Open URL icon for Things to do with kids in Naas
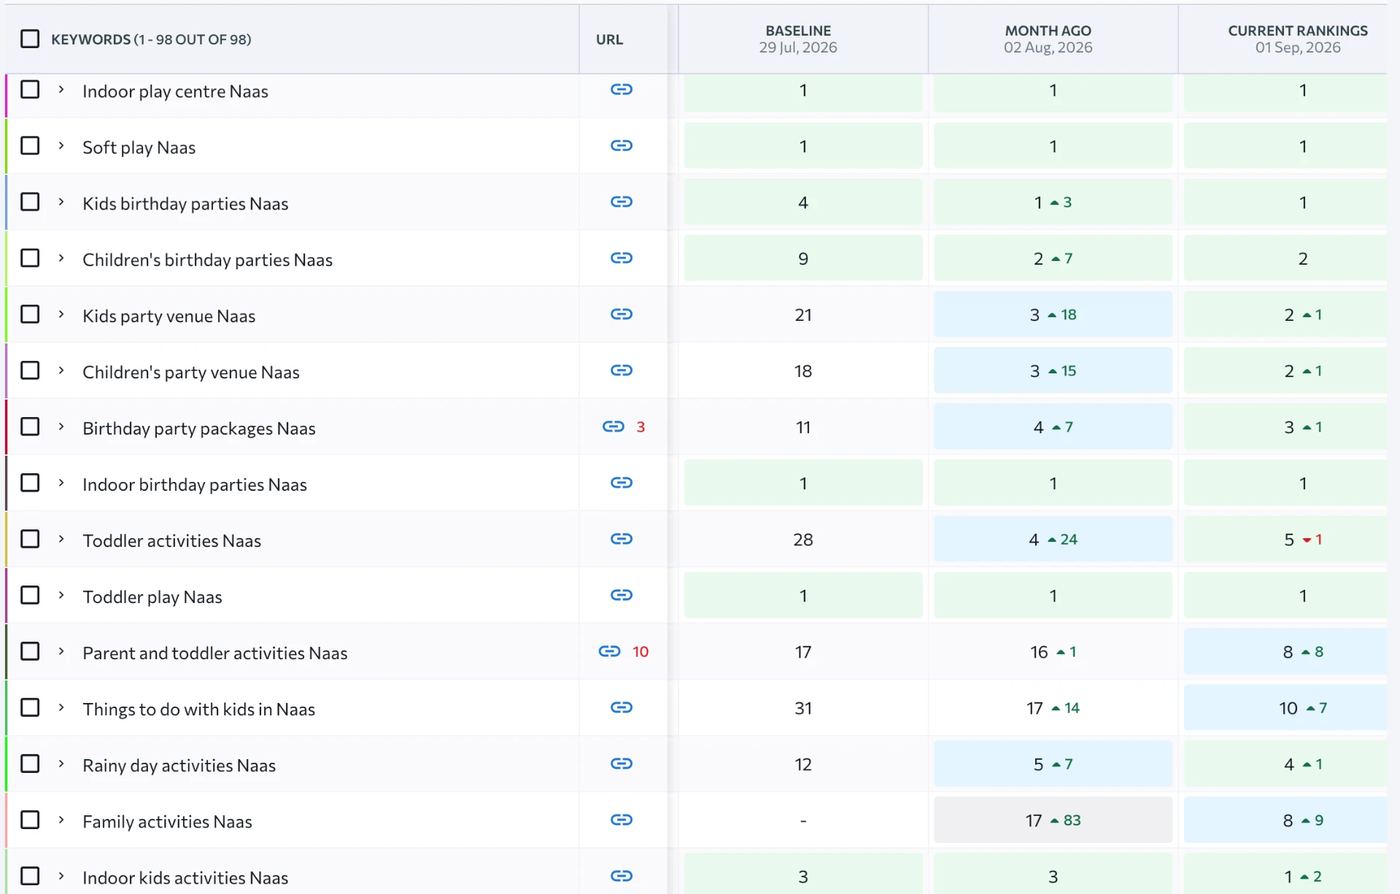This screenshot has width=1400, height=894. coord(621,707)
